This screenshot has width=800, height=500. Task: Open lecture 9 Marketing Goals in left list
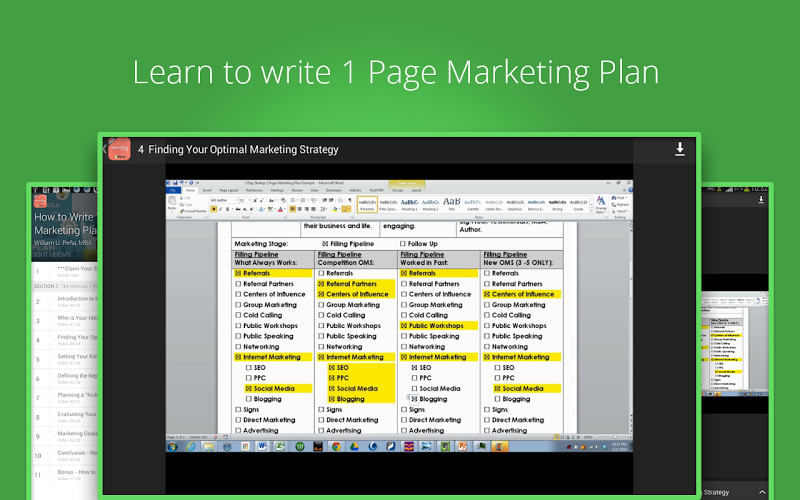(64, 436)
